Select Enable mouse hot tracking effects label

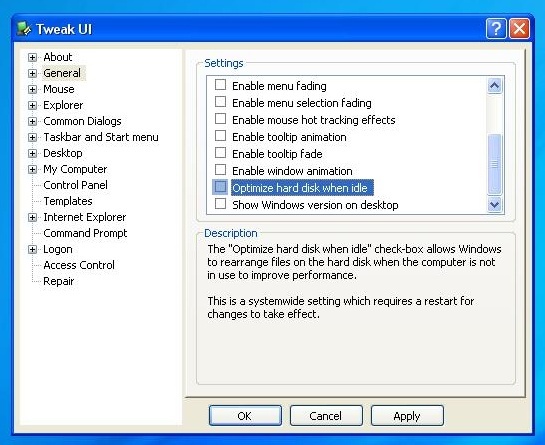pyautogui.click(x=314, y=120)
